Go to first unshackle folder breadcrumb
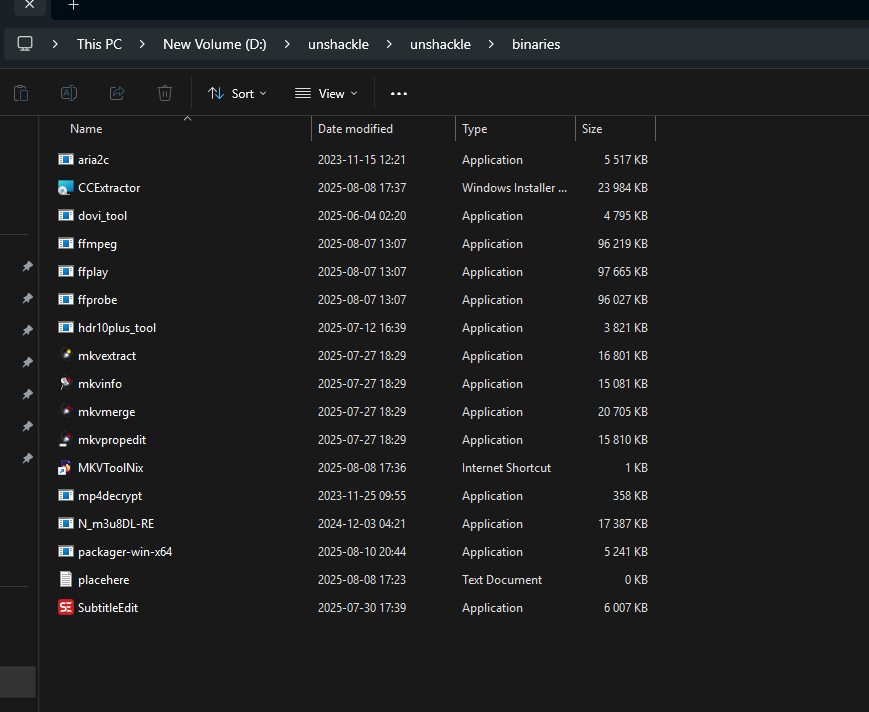 click(338, 44)
